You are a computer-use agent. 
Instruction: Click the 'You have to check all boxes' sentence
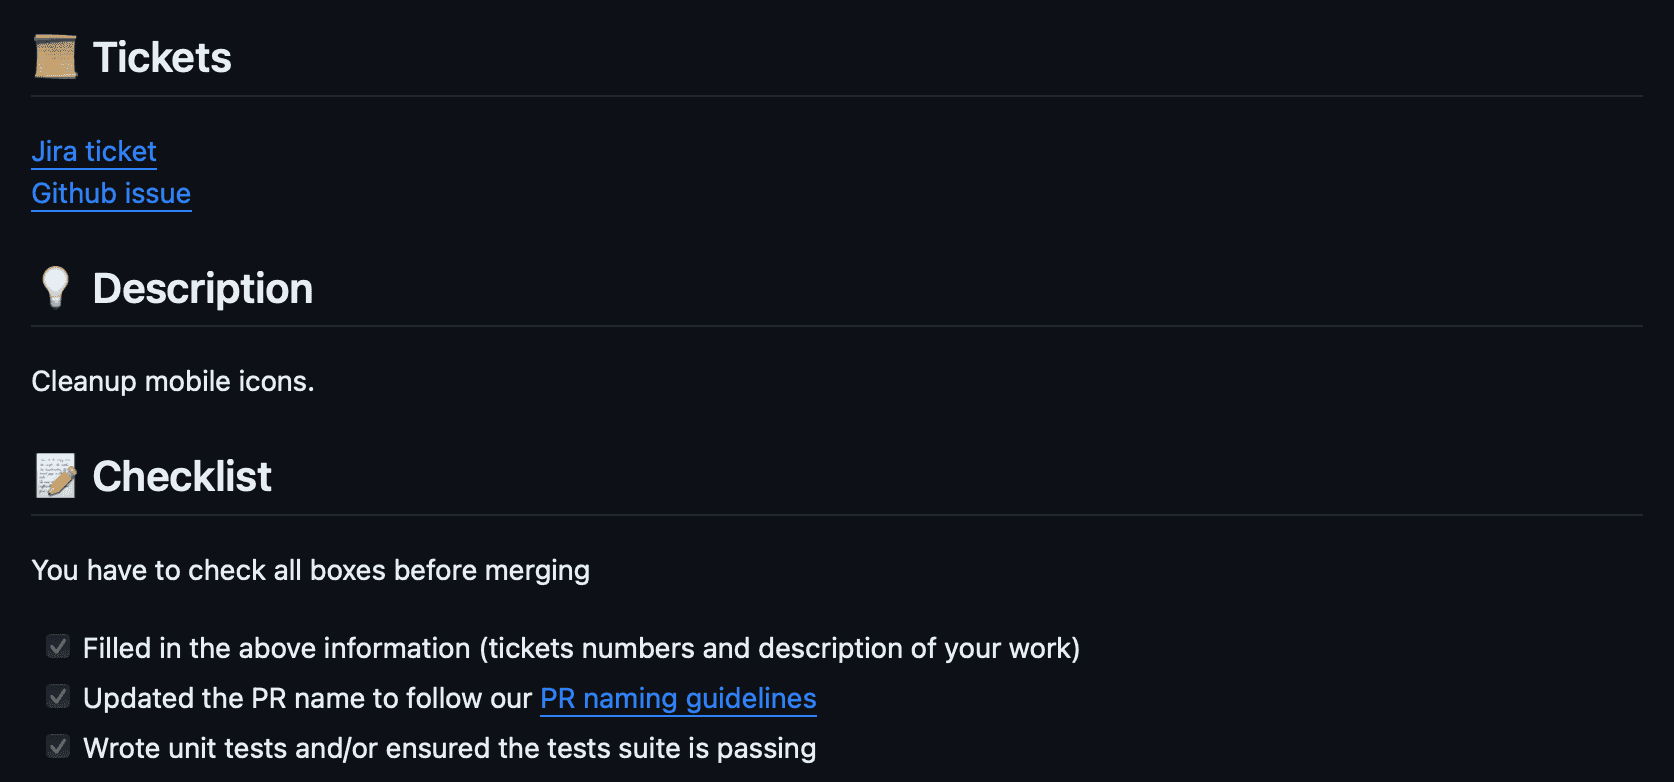(311, 570)
